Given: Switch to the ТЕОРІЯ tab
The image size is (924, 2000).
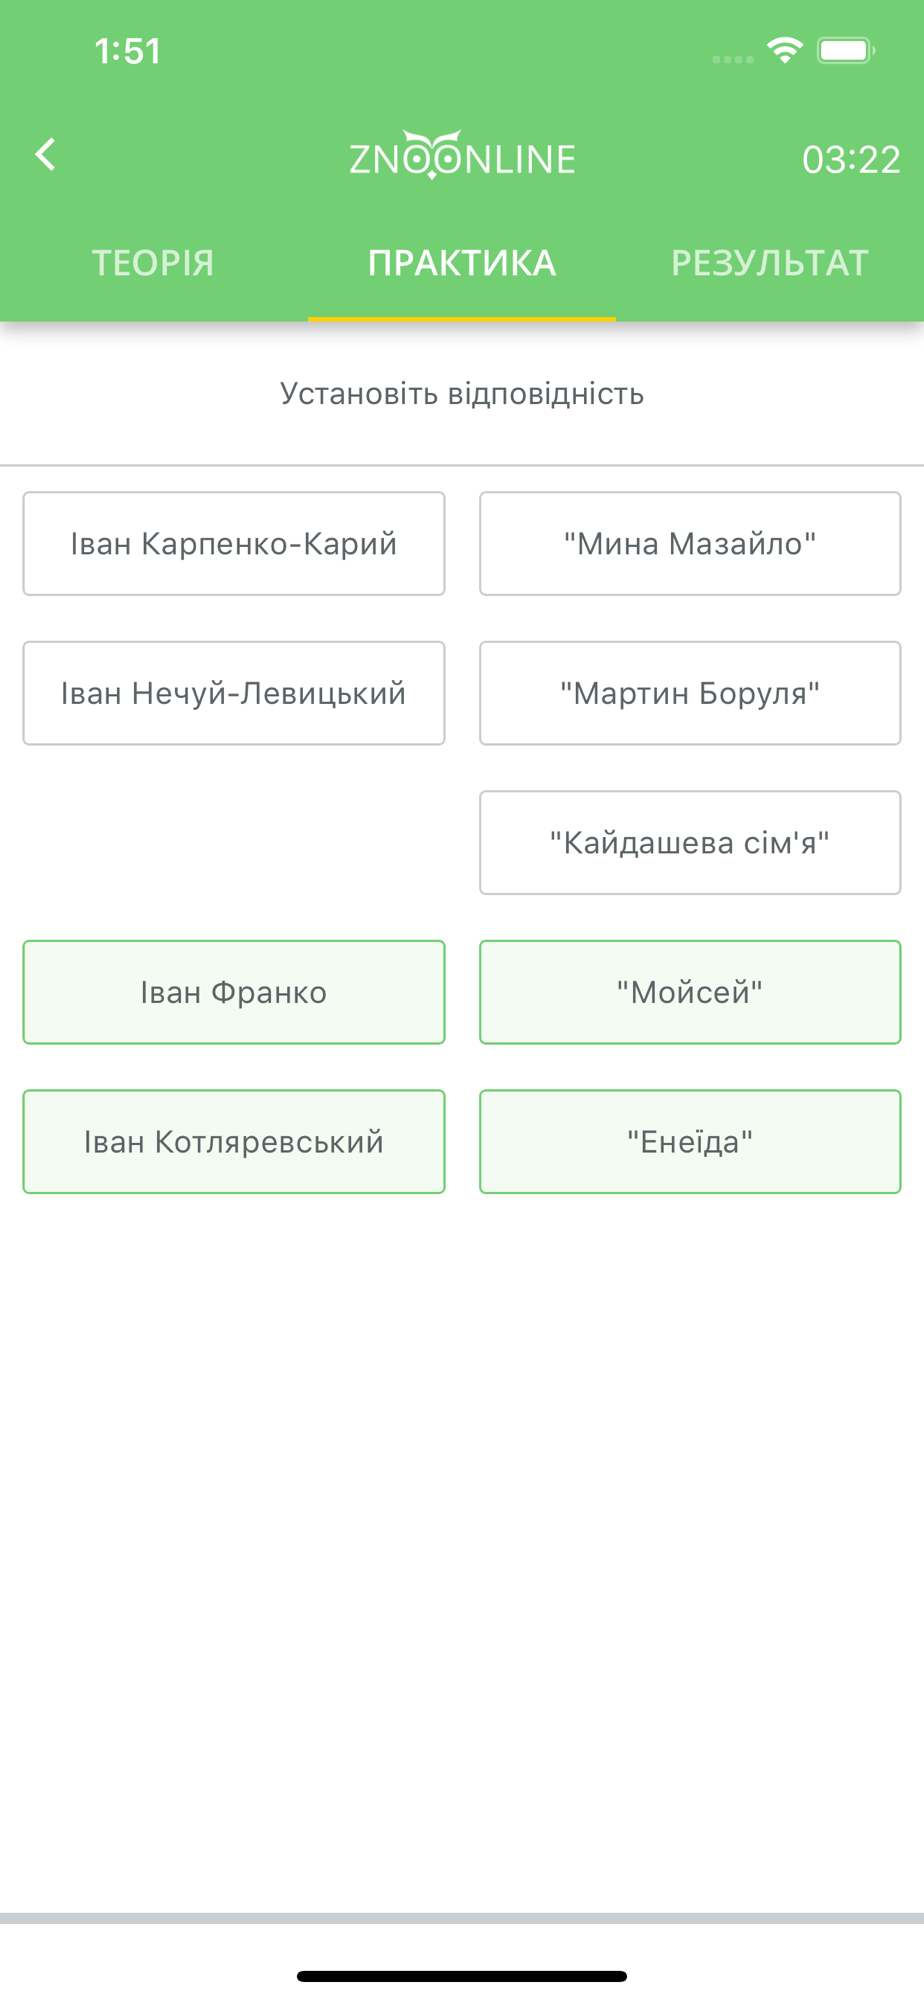Looking at the screenshot, I should point(154,263).
